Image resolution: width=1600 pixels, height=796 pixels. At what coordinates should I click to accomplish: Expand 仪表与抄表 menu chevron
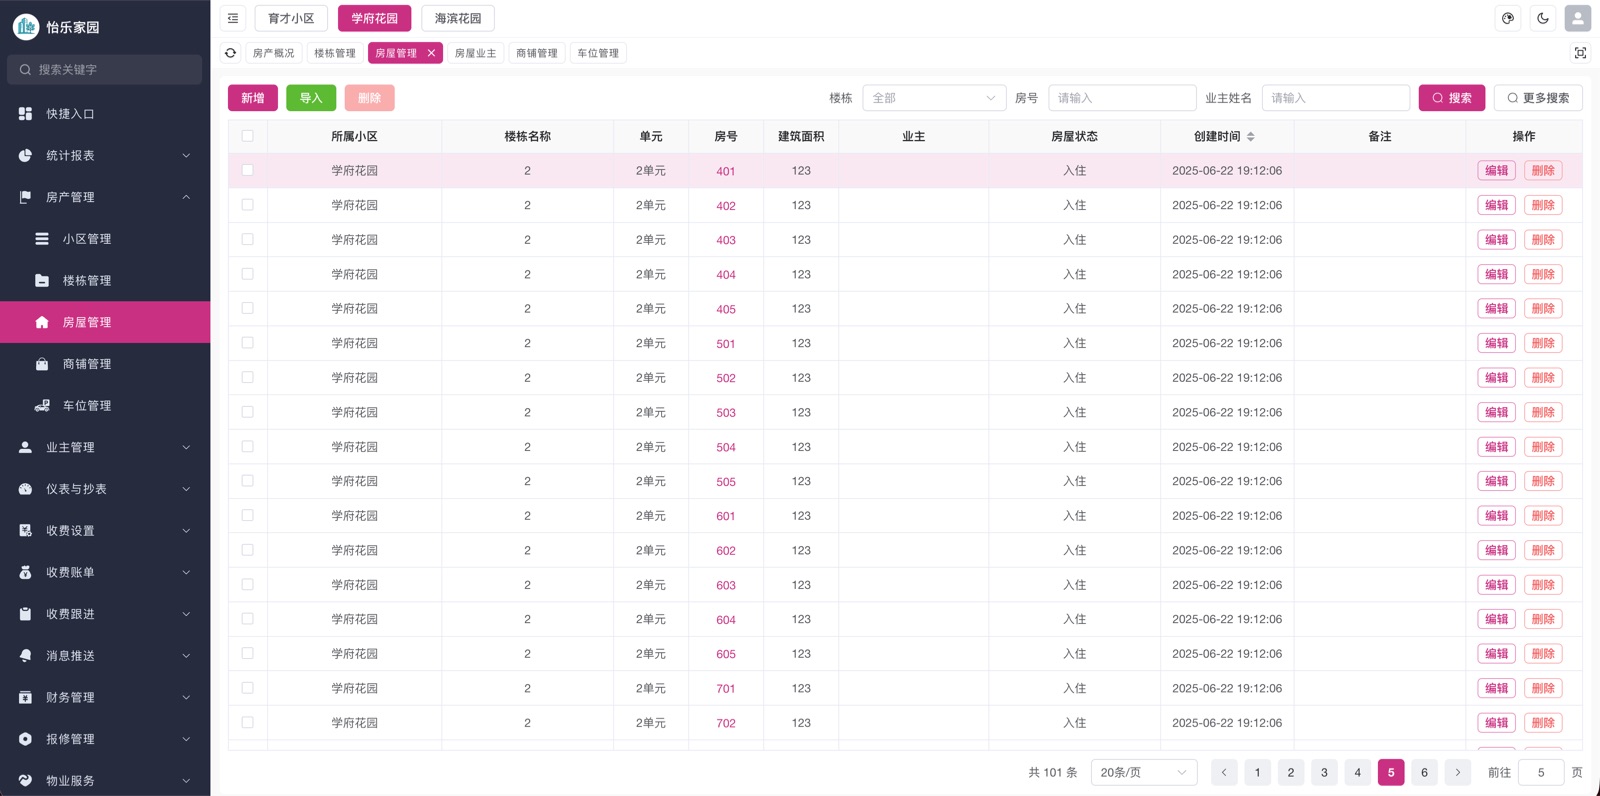(x=186, y=489)
